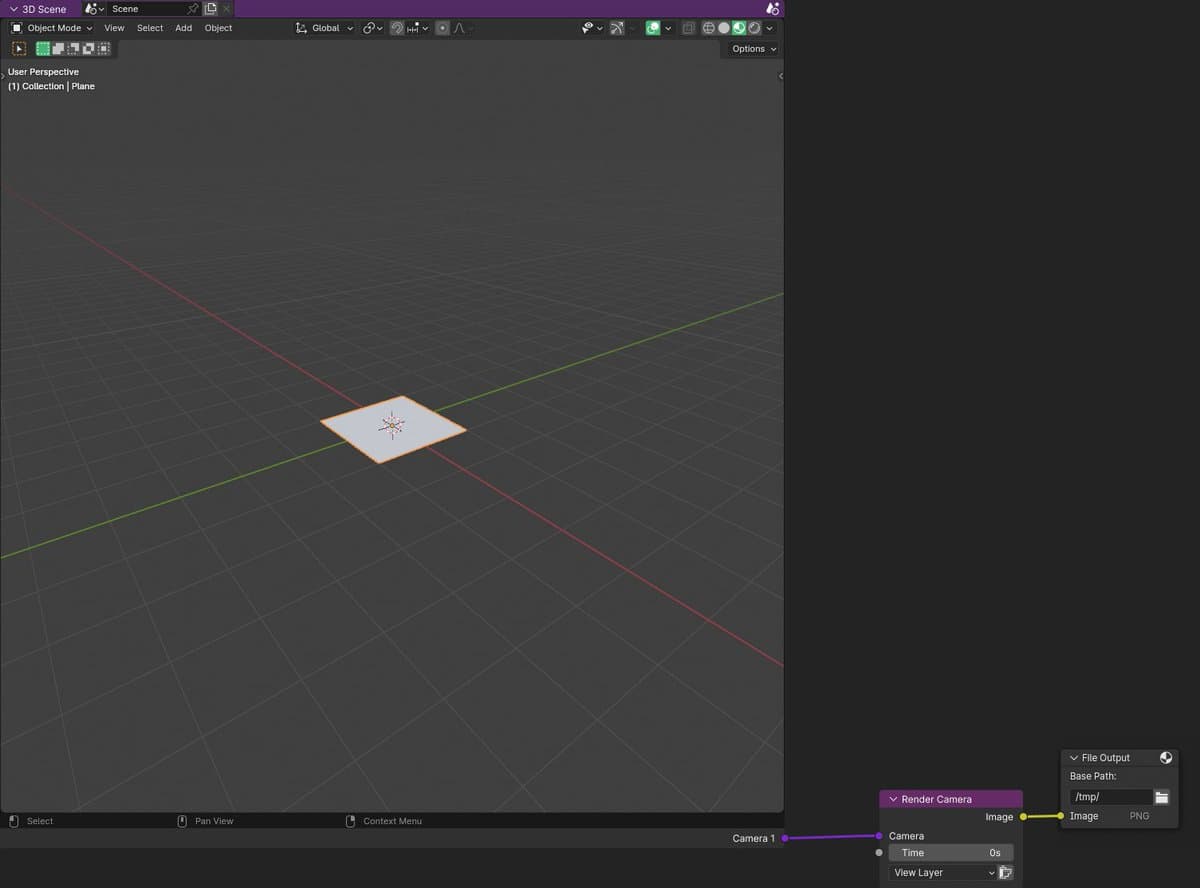Enable Proportional Editing in the header
This screenshot has width=1200, height=888.
coord(441,28)
